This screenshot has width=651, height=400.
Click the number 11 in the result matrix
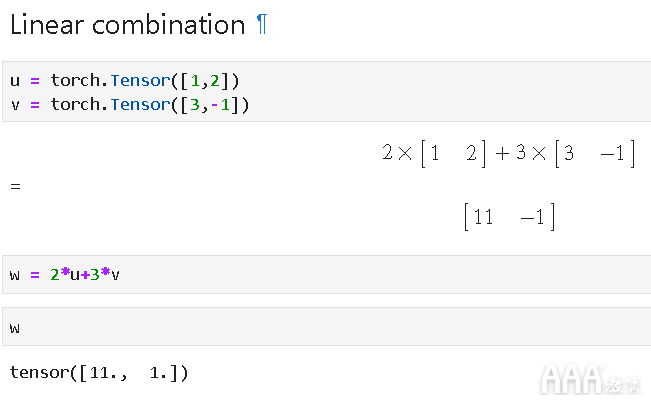(x=483, y=217)
